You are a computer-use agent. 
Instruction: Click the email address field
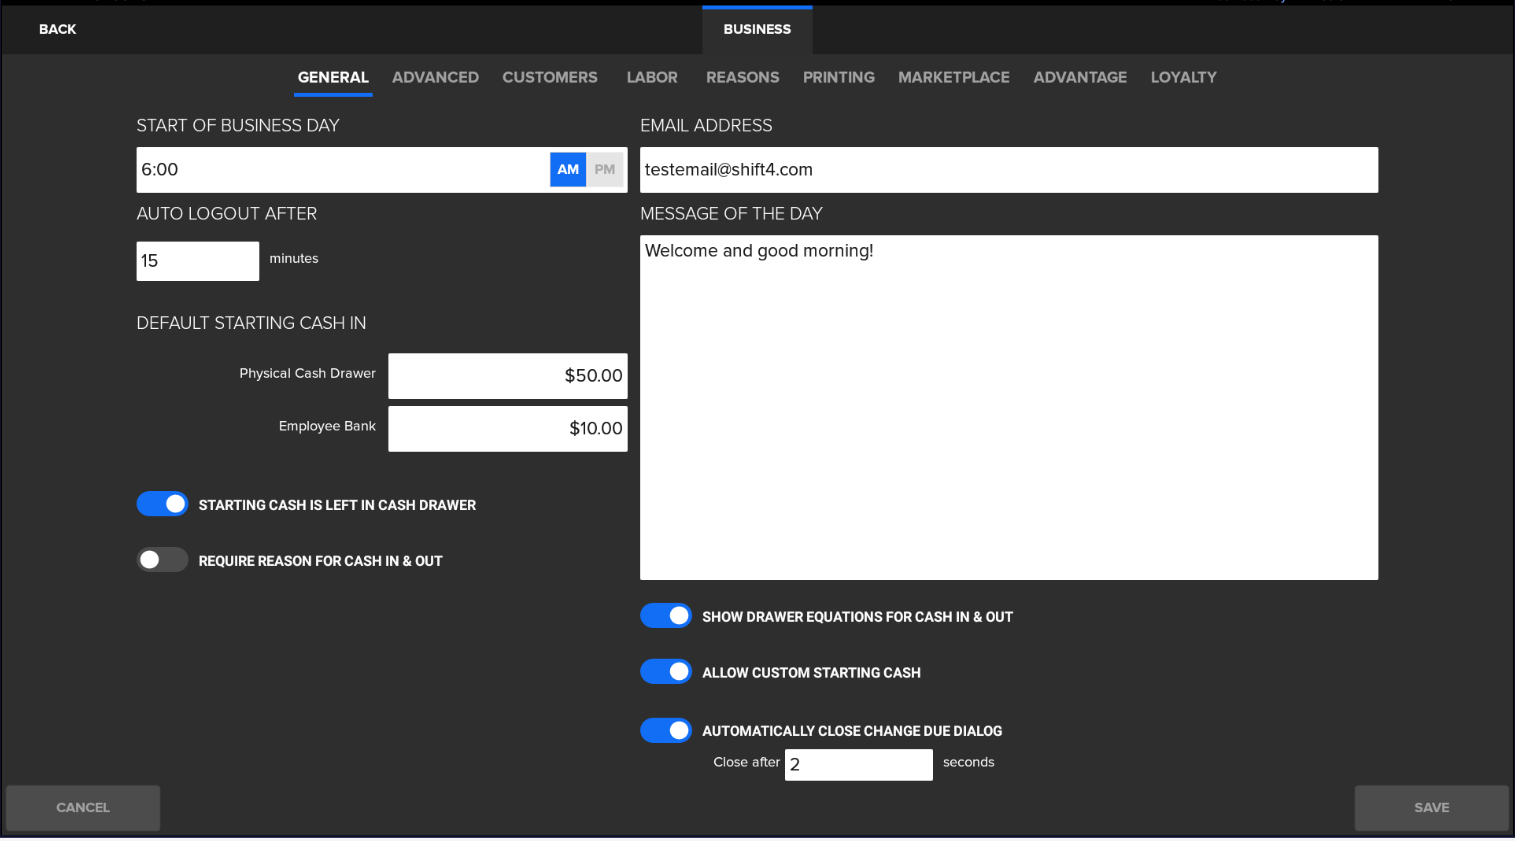[1009, 170]
